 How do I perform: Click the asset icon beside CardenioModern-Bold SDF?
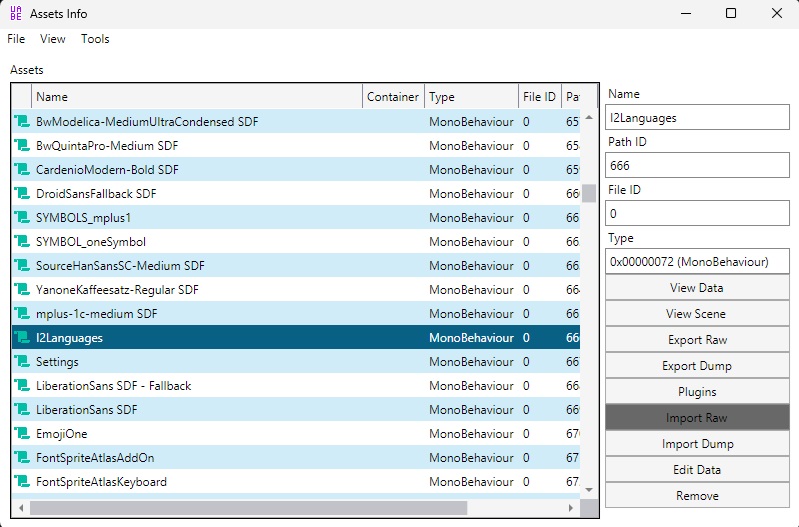pos(22,169)
